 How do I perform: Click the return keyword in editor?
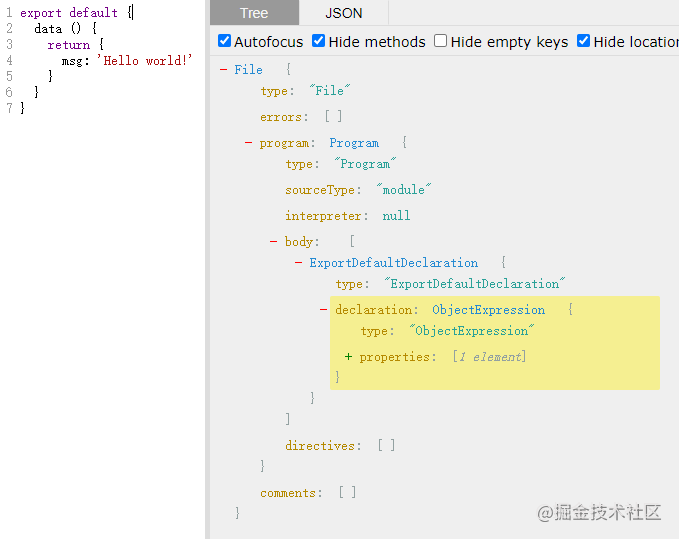pos(68,45)
